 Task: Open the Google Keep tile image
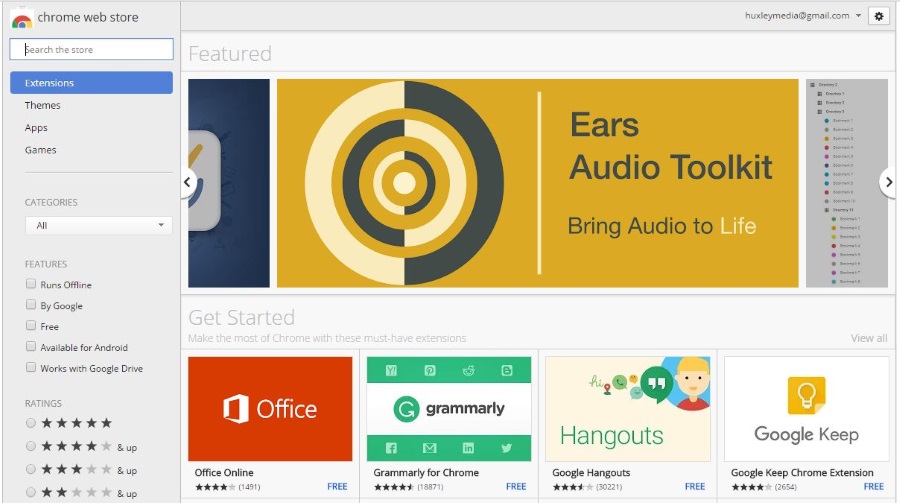(806, 409)
